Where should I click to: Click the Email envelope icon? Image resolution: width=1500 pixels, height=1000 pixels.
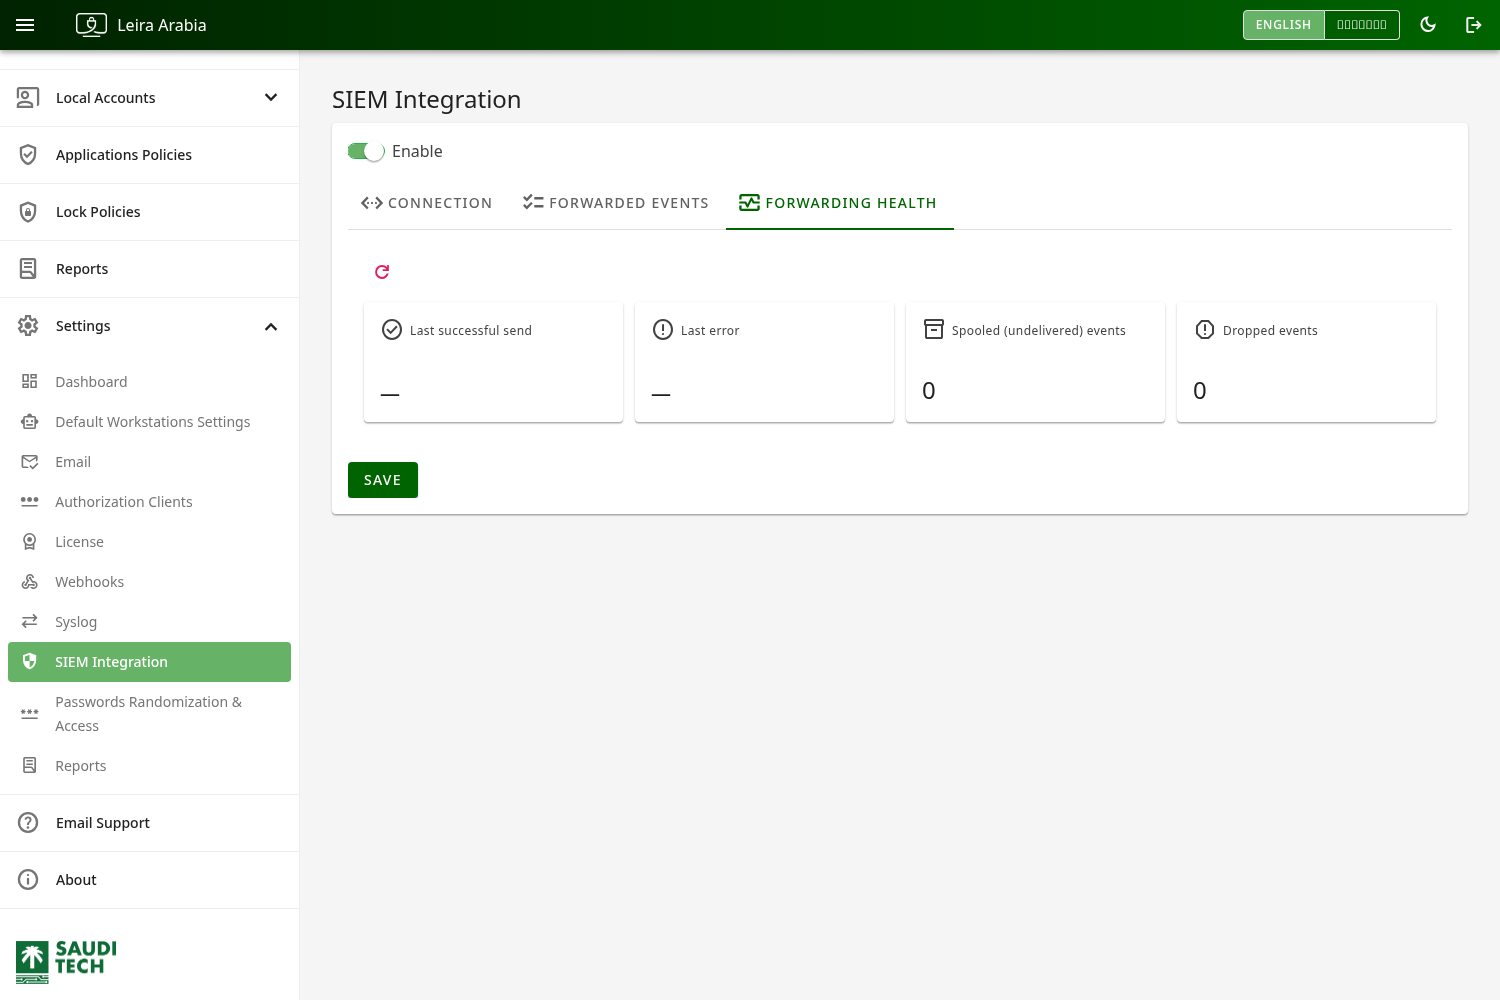[30, 462]
